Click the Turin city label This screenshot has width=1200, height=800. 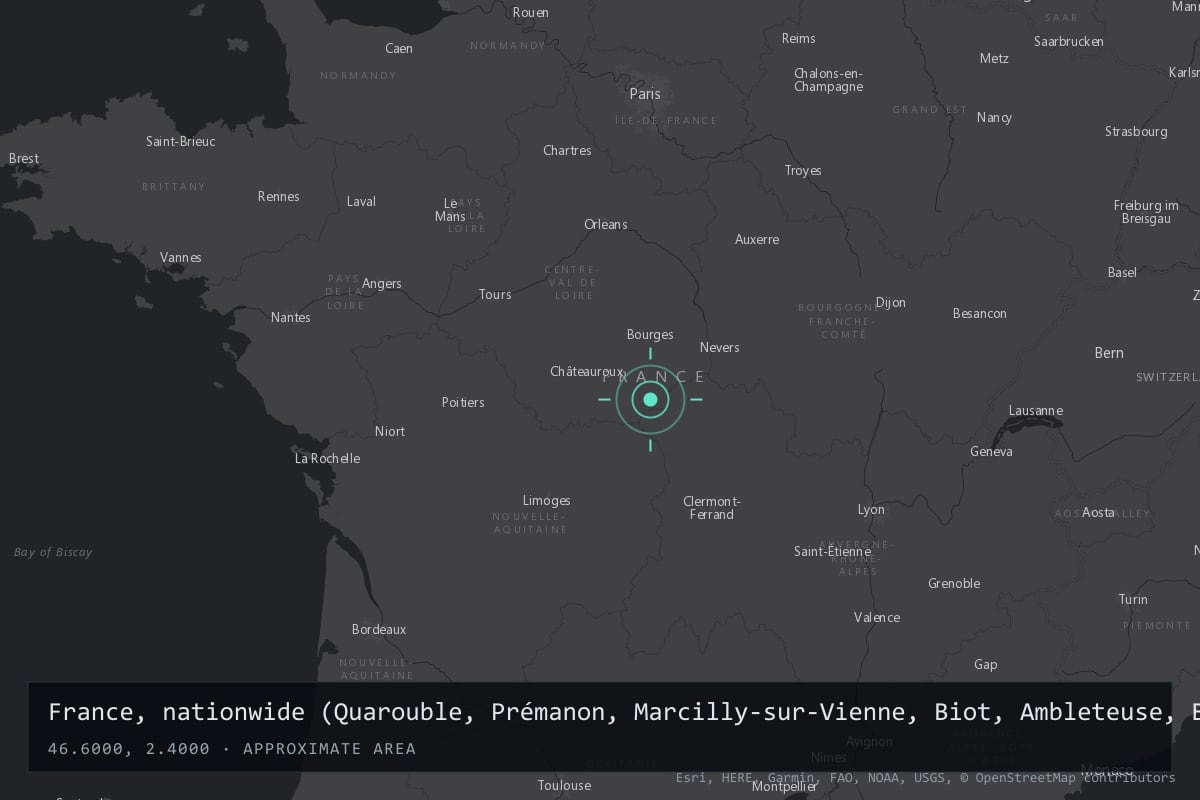[1133, 599]
